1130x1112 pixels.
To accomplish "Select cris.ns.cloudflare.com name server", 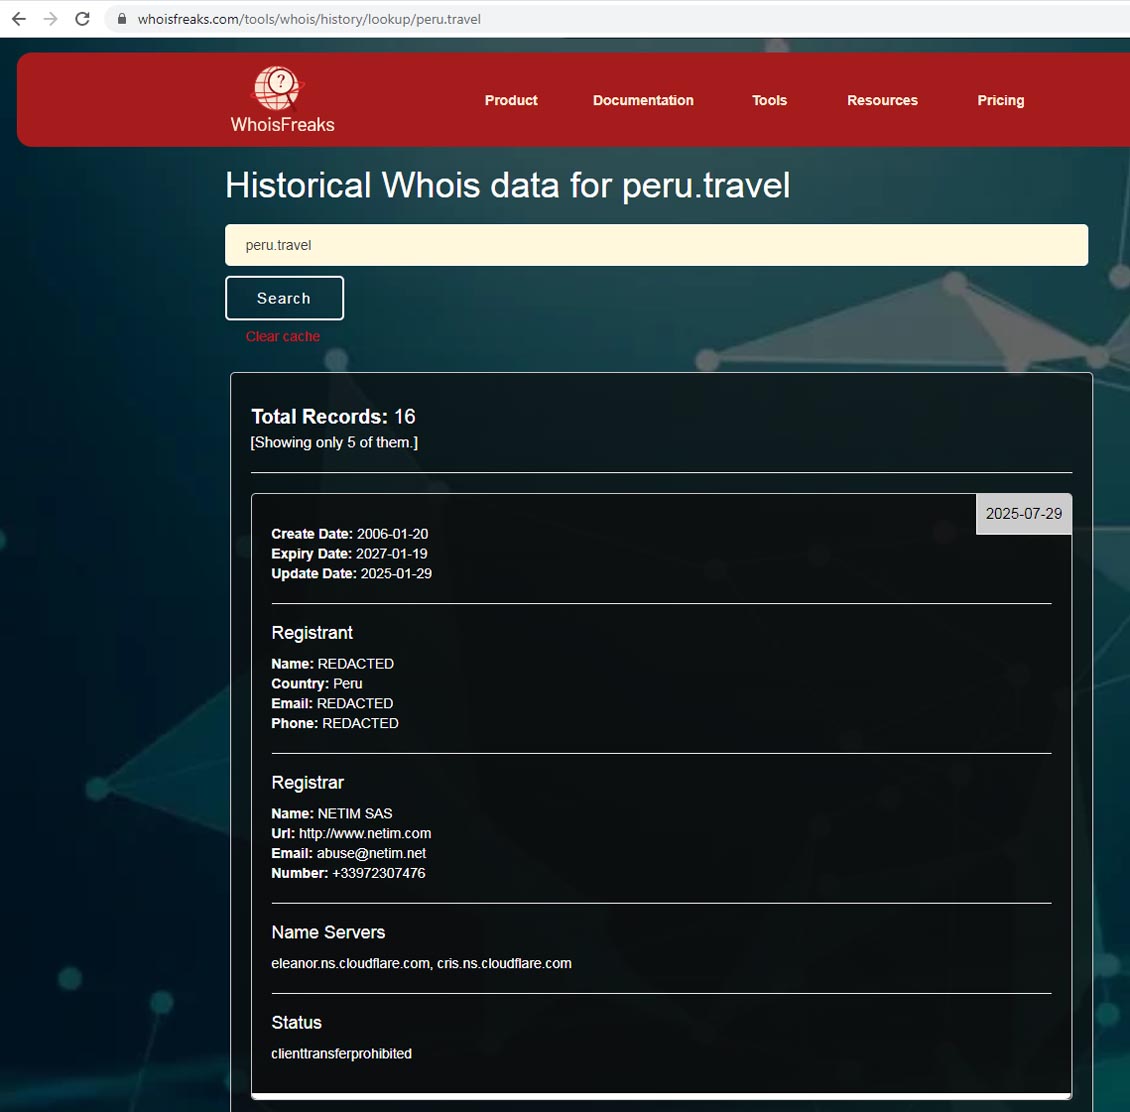I will 504,964.
